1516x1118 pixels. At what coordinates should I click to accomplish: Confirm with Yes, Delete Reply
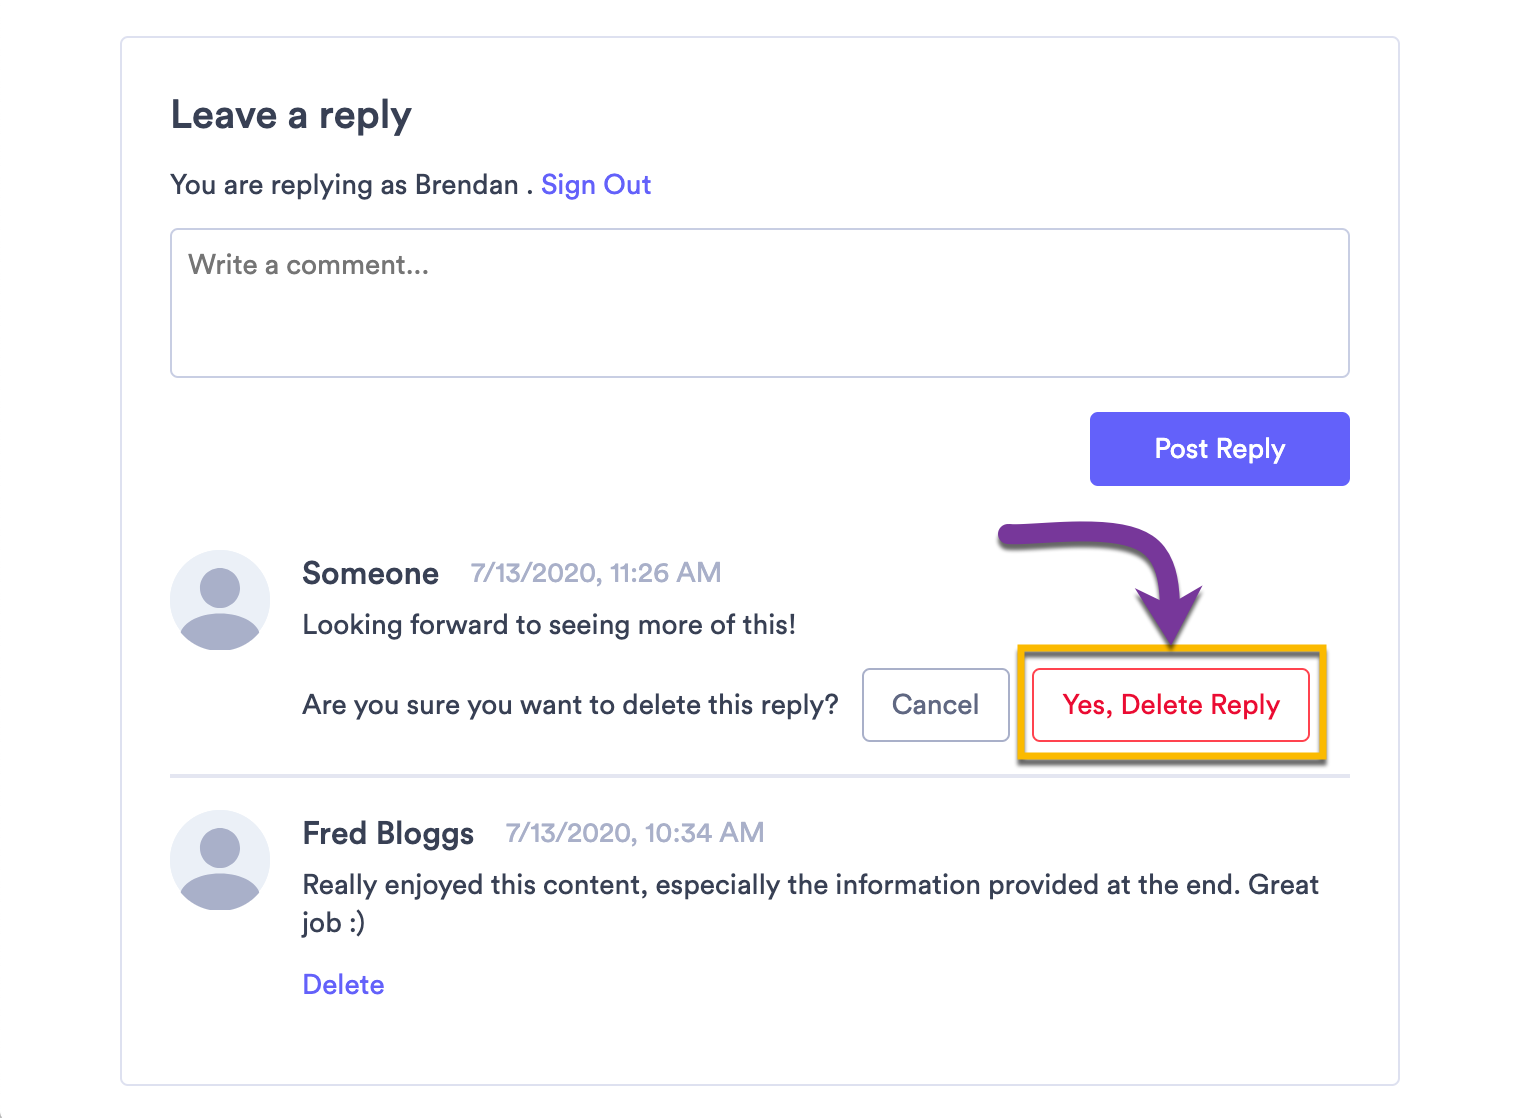coord(1171,705)
